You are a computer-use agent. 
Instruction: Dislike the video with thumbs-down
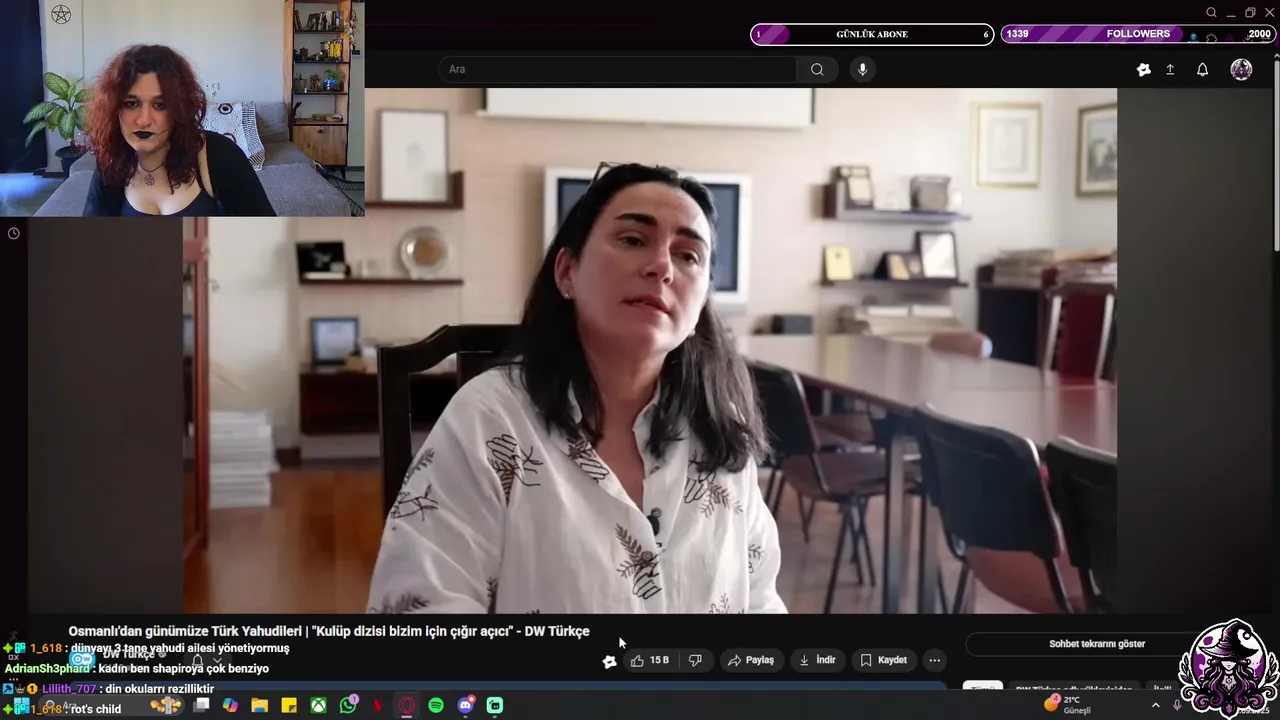click(x=695, y=660)
